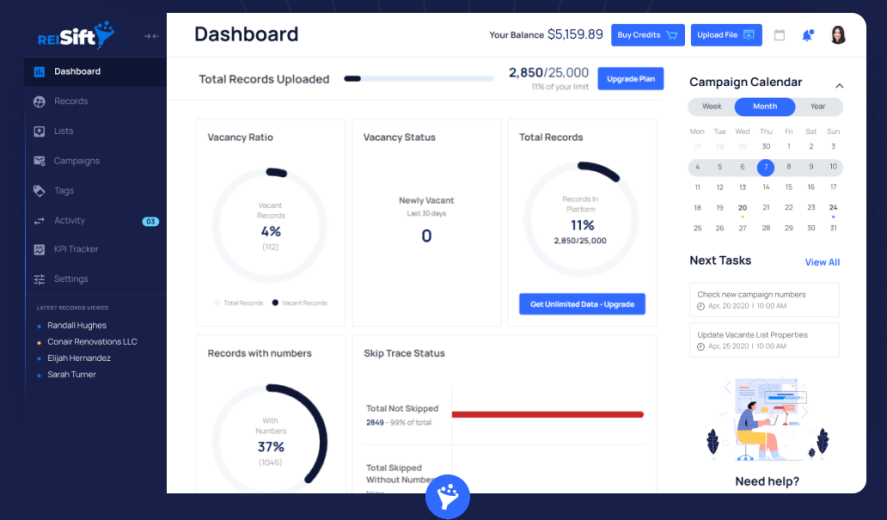Open Randall Hughes record
Viewport: 887px width, 520px height.
pyautogui.click(x=77, y=325)
